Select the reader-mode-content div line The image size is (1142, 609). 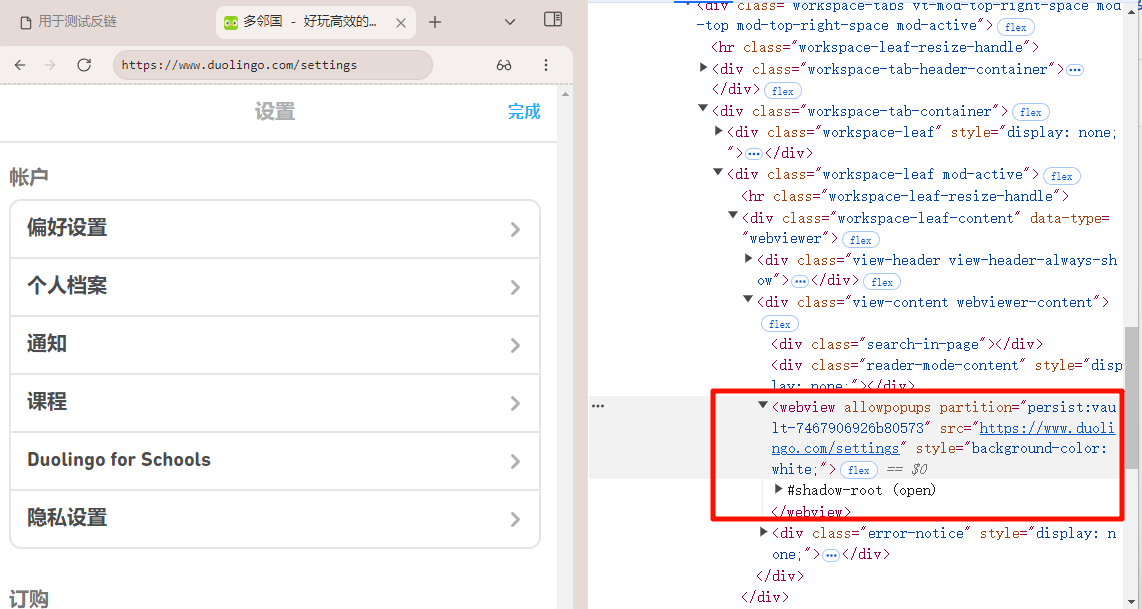click(947, 375)
